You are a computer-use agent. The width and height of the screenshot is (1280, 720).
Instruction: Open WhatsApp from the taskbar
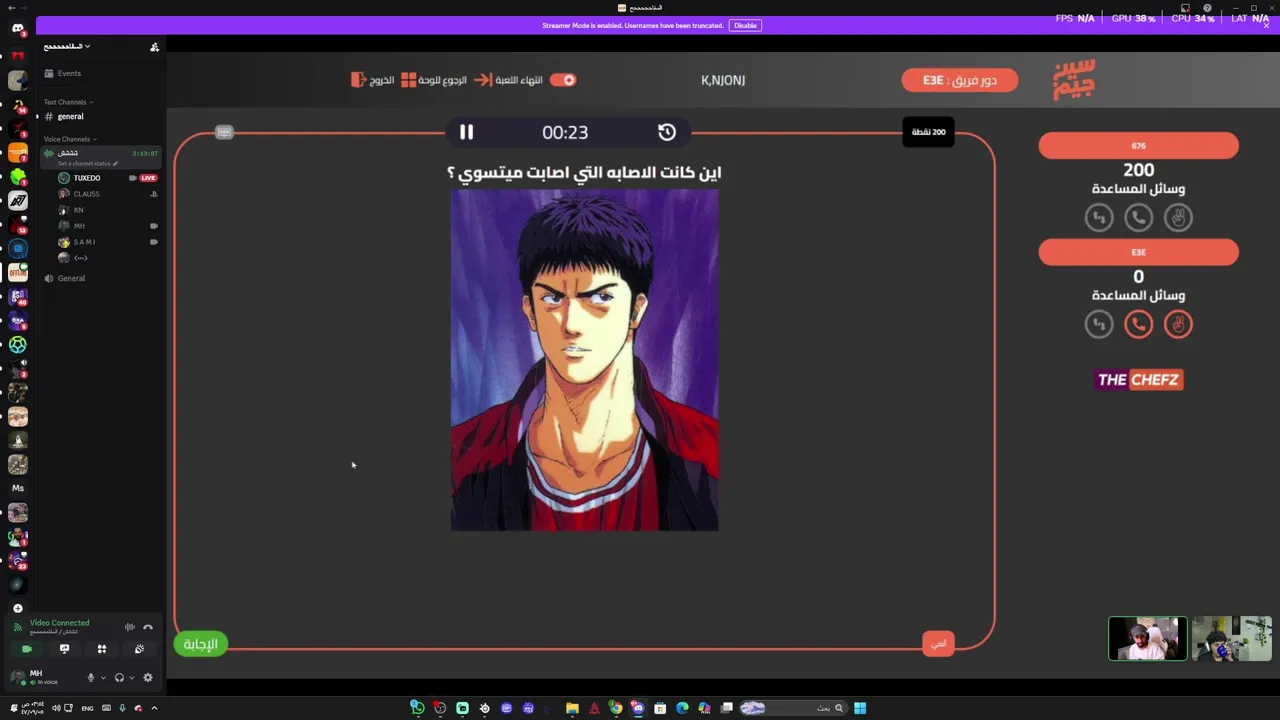pyautogui.click(x=417, y=708)
